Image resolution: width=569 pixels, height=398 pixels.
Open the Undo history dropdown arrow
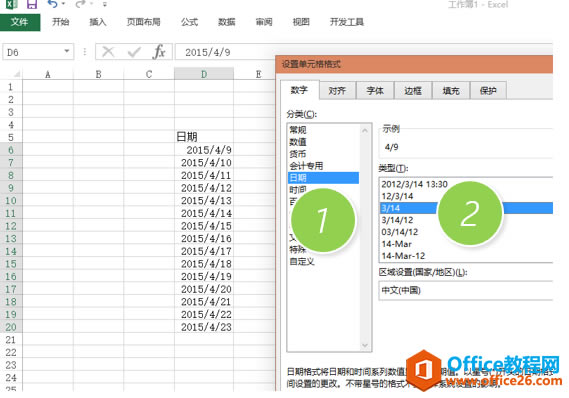tap(63, 4)
